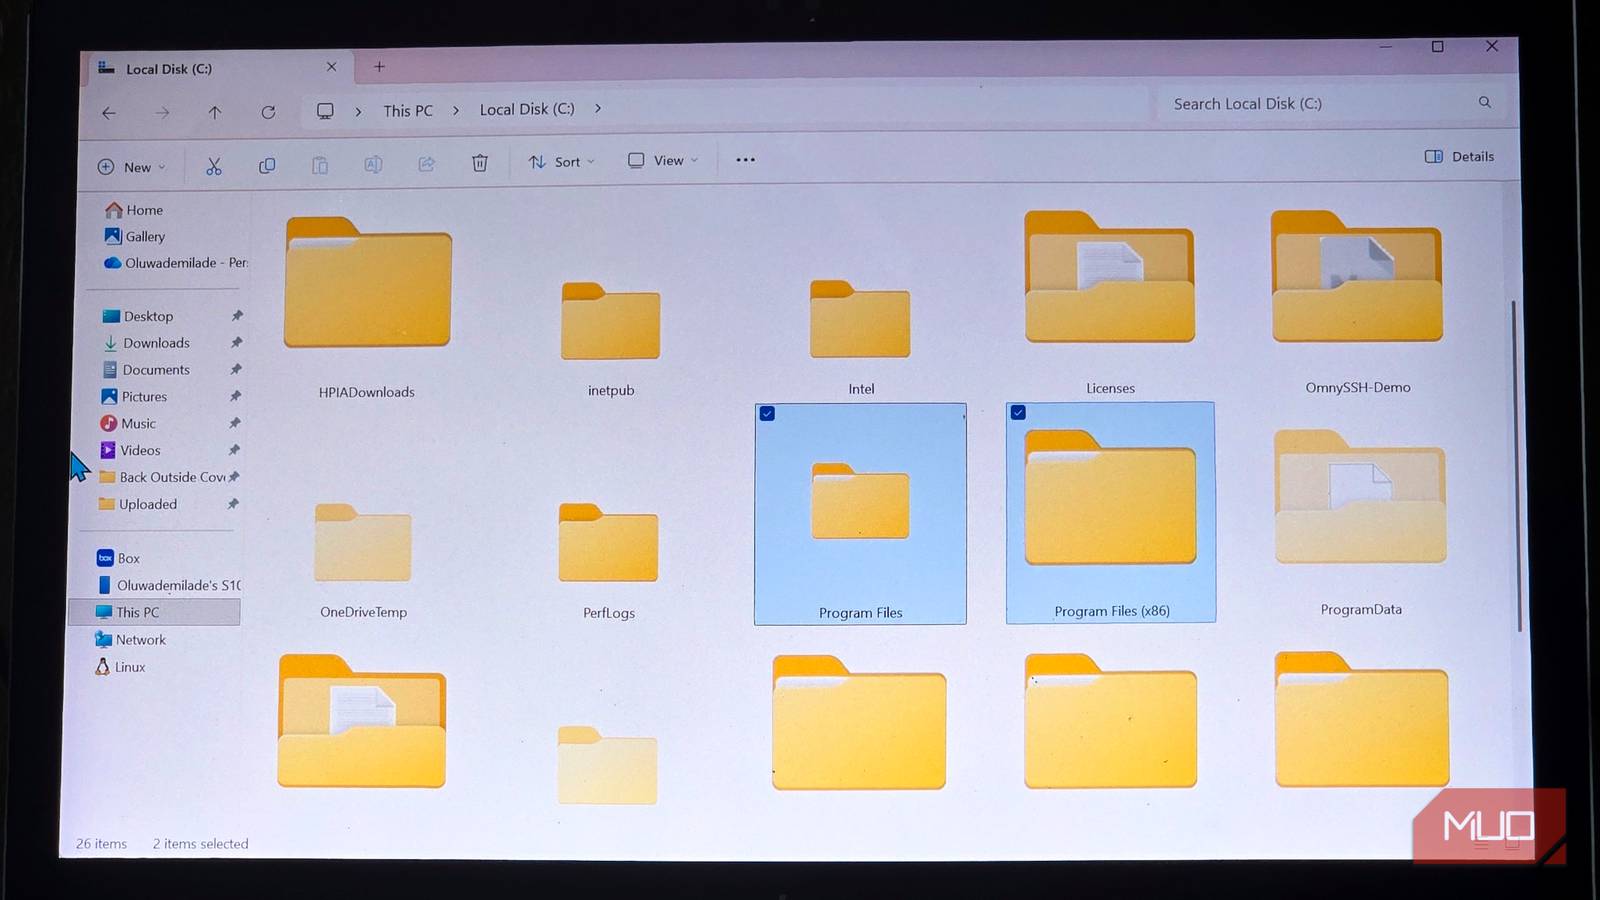Click Local Disk (C:) breadcrumb

click(x=527, y=109)
